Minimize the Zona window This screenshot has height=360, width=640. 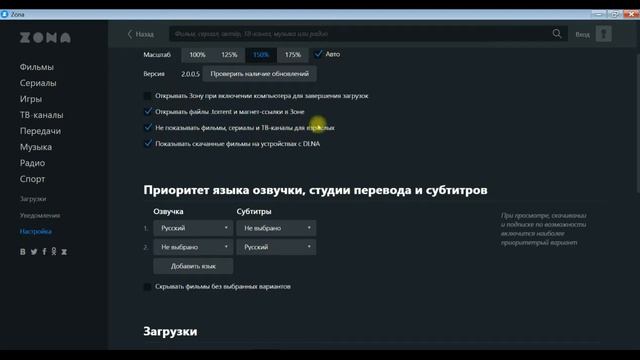(598, 14)
